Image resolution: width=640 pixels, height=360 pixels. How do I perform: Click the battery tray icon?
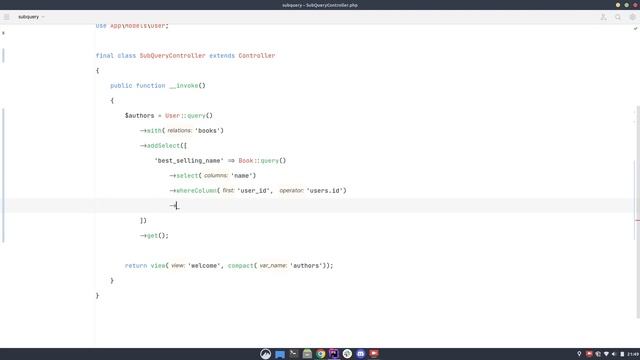(622, 354)
